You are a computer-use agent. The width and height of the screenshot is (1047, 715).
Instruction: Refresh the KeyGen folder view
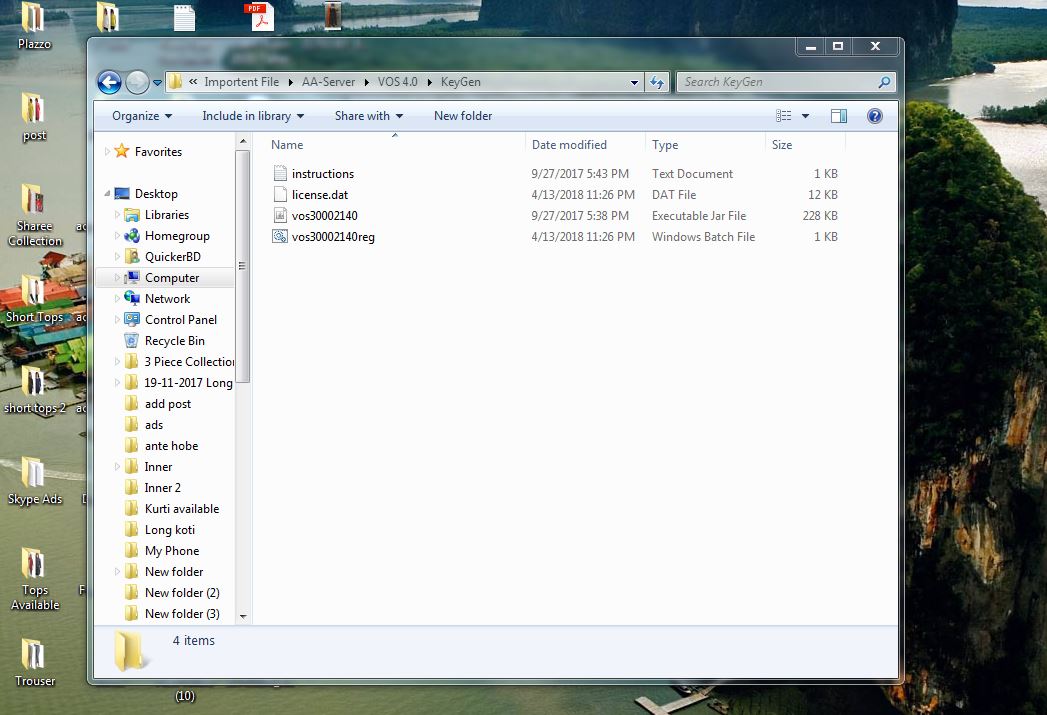pos(657,82)
